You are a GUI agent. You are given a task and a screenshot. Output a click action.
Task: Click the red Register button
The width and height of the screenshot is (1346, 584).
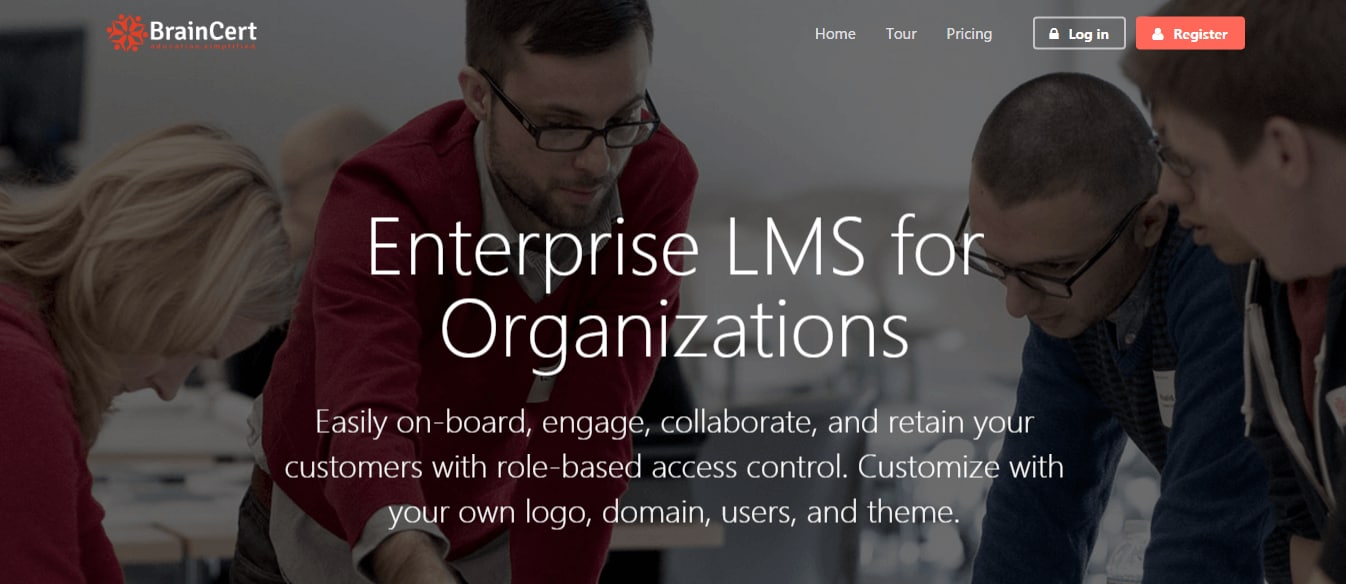(1190, 33)
